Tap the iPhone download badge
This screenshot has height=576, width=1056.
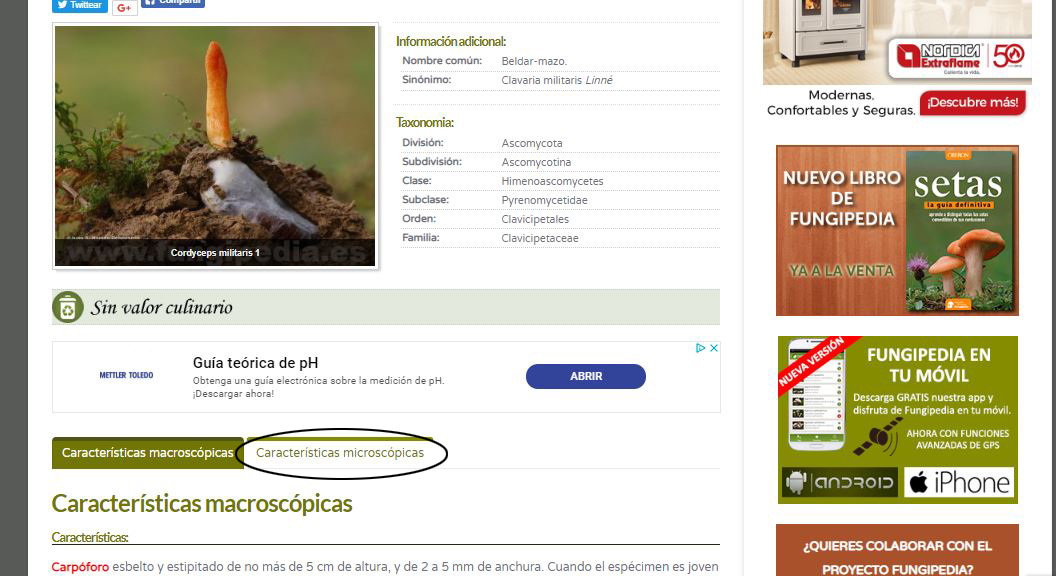point(959,483)
